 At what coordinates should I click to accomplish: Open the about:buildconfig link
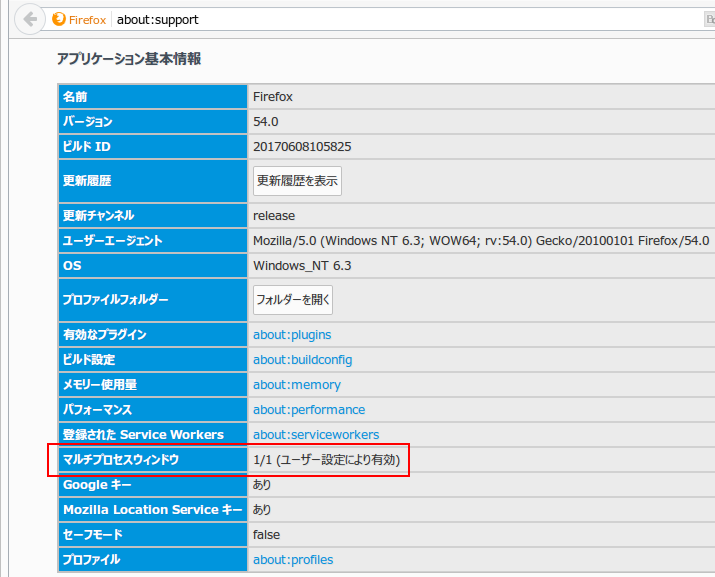(x=302, y=359)
